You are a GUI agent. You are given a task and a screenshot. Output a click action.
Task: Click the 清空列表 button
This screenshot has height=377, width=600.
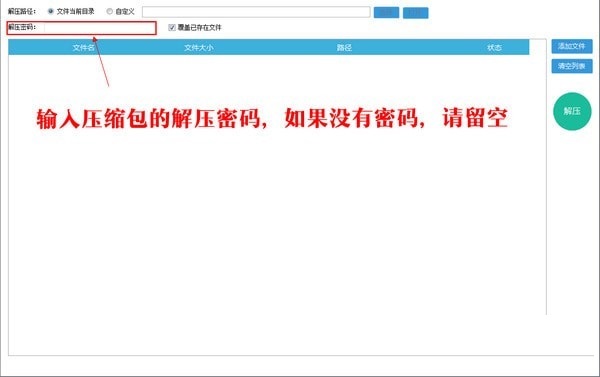click(572, 66)
